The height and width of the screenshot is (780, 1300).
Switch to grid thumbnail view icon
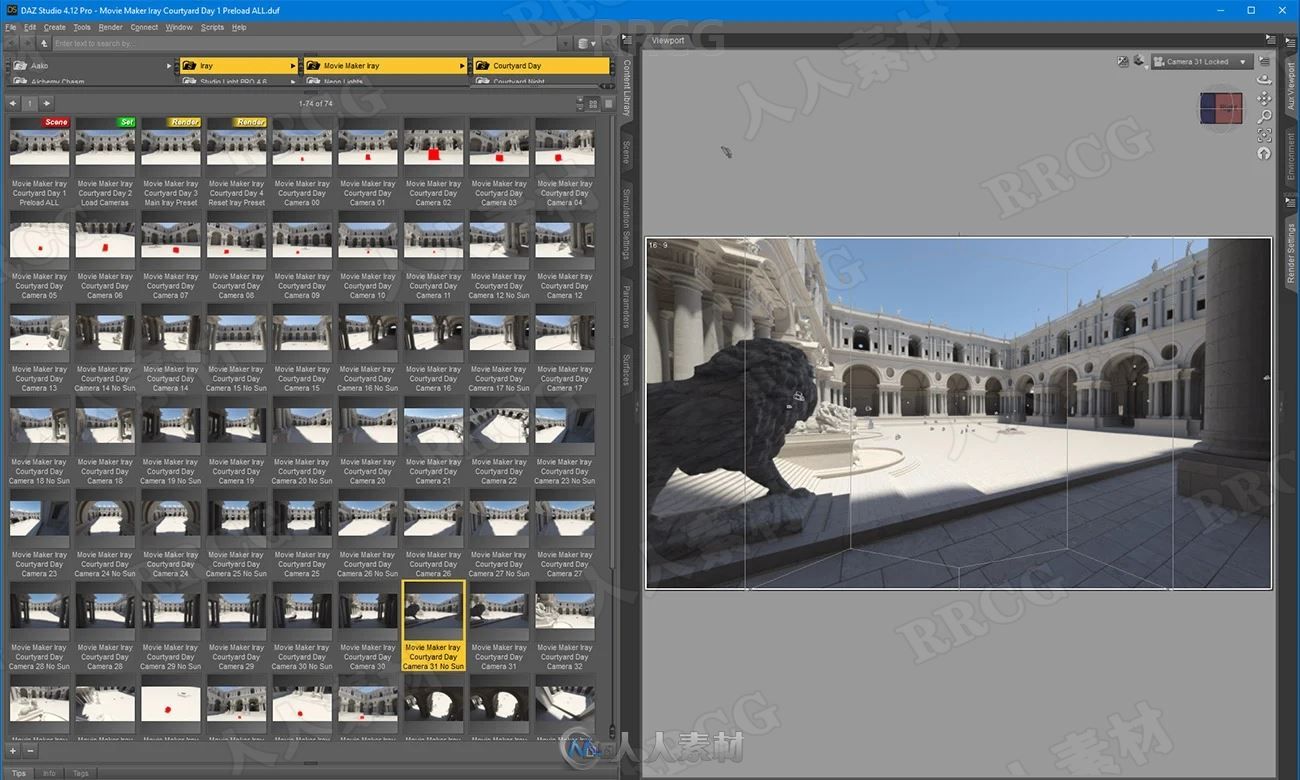point(593,103)
